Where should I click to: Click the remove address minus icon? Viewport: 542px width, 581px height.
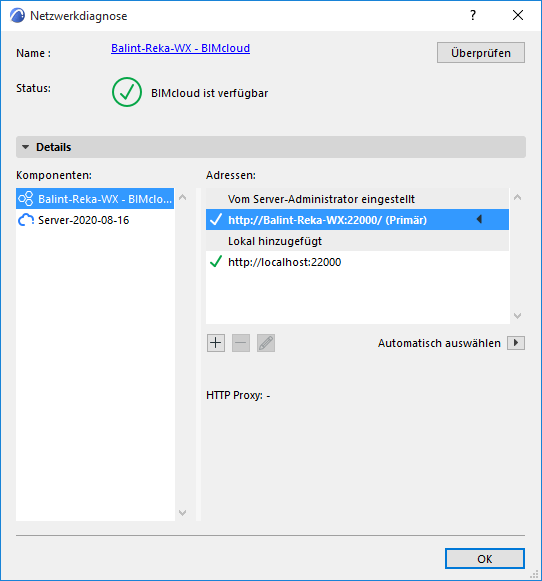click(241, 343)
